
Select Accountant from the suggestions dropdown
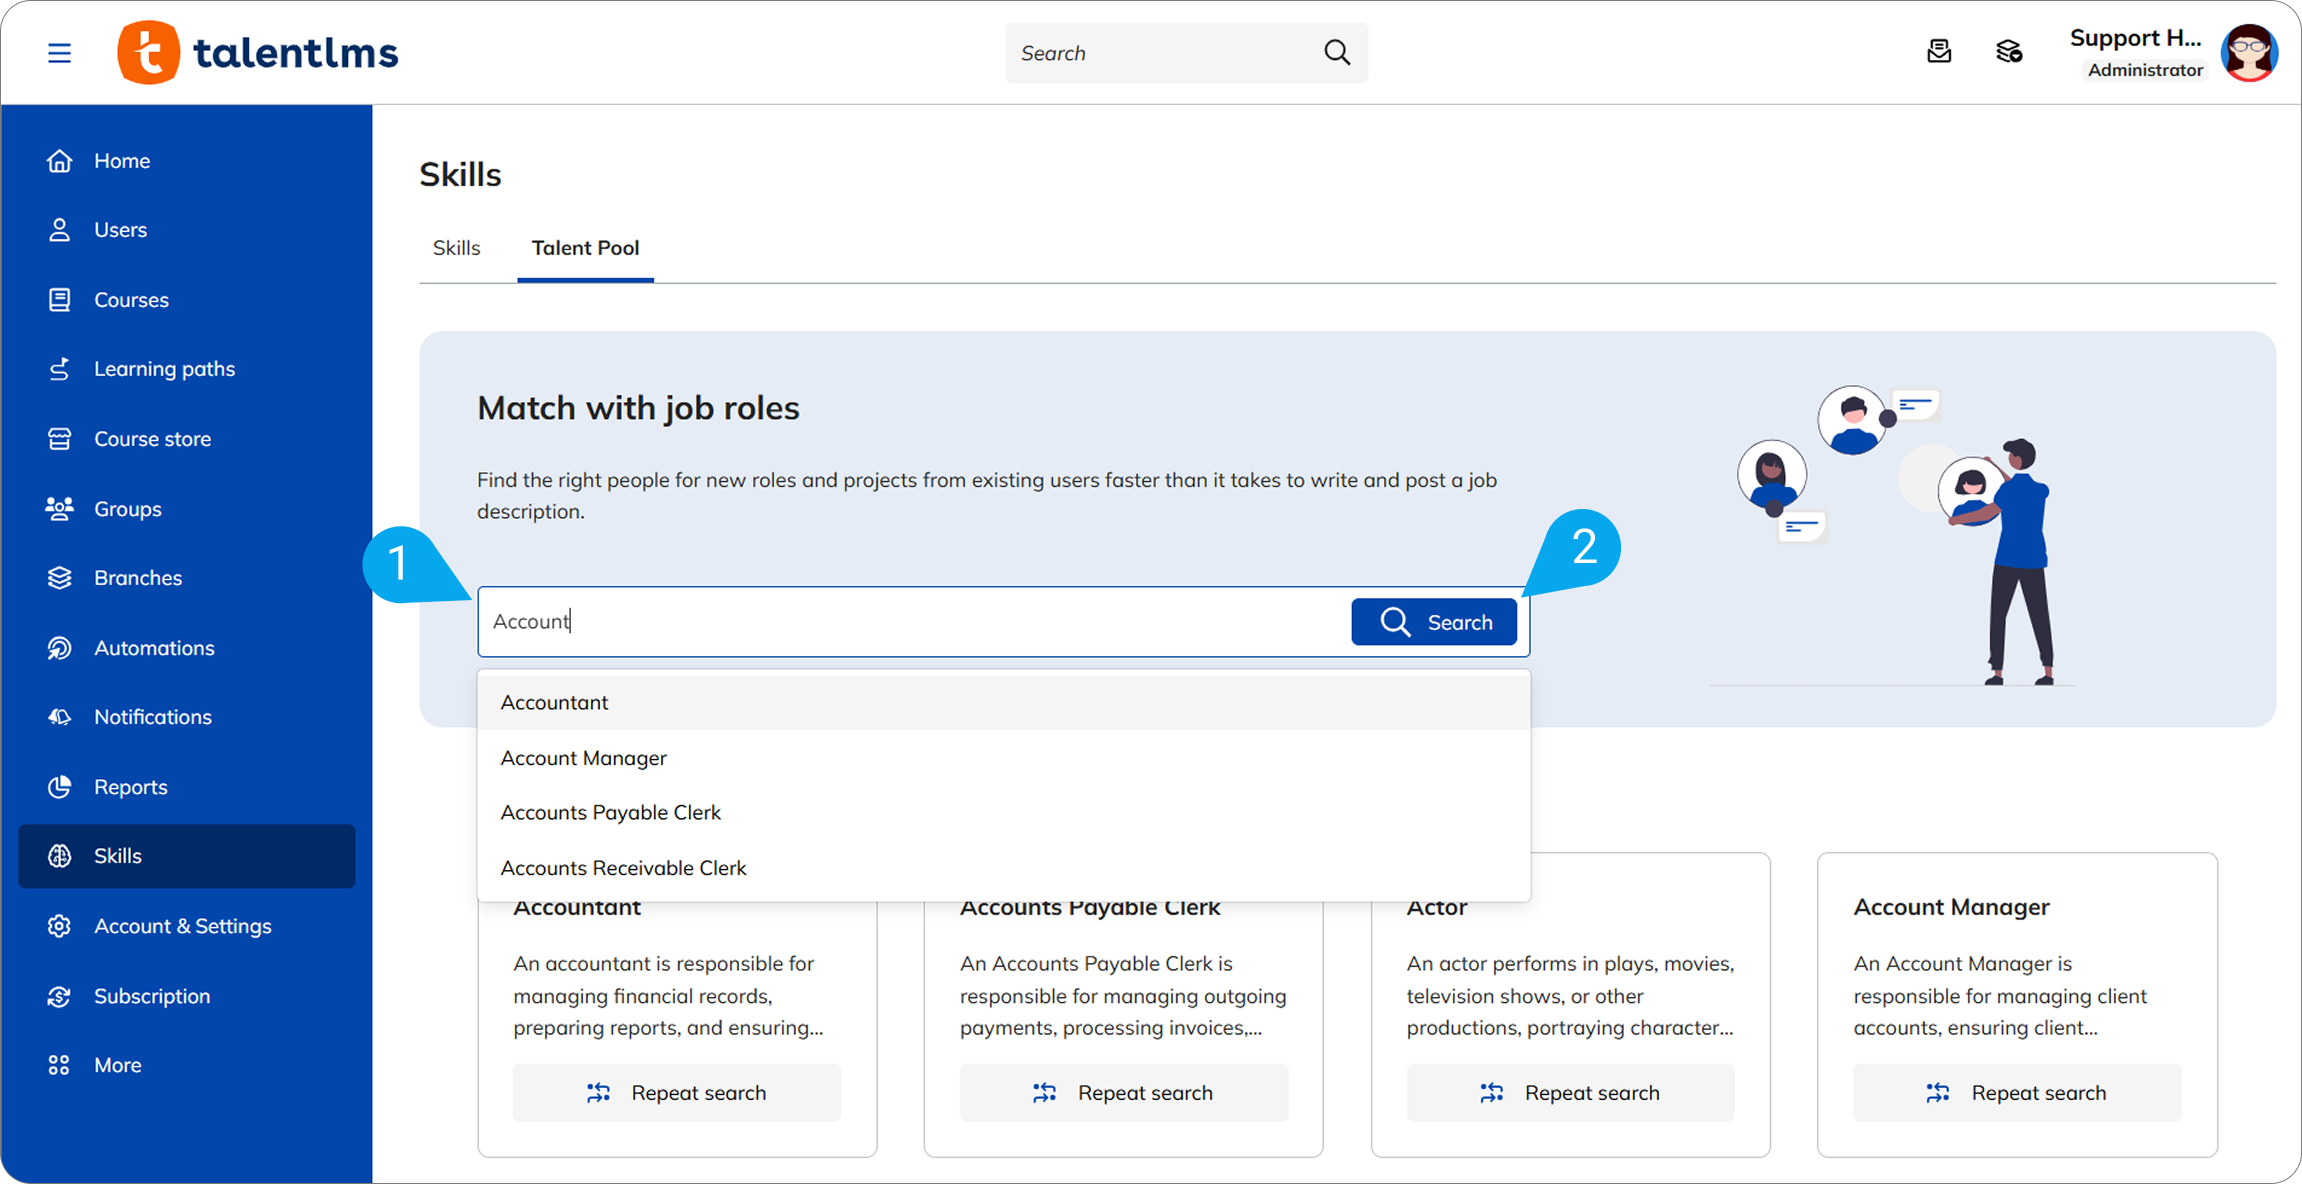[x=554, y=703]
